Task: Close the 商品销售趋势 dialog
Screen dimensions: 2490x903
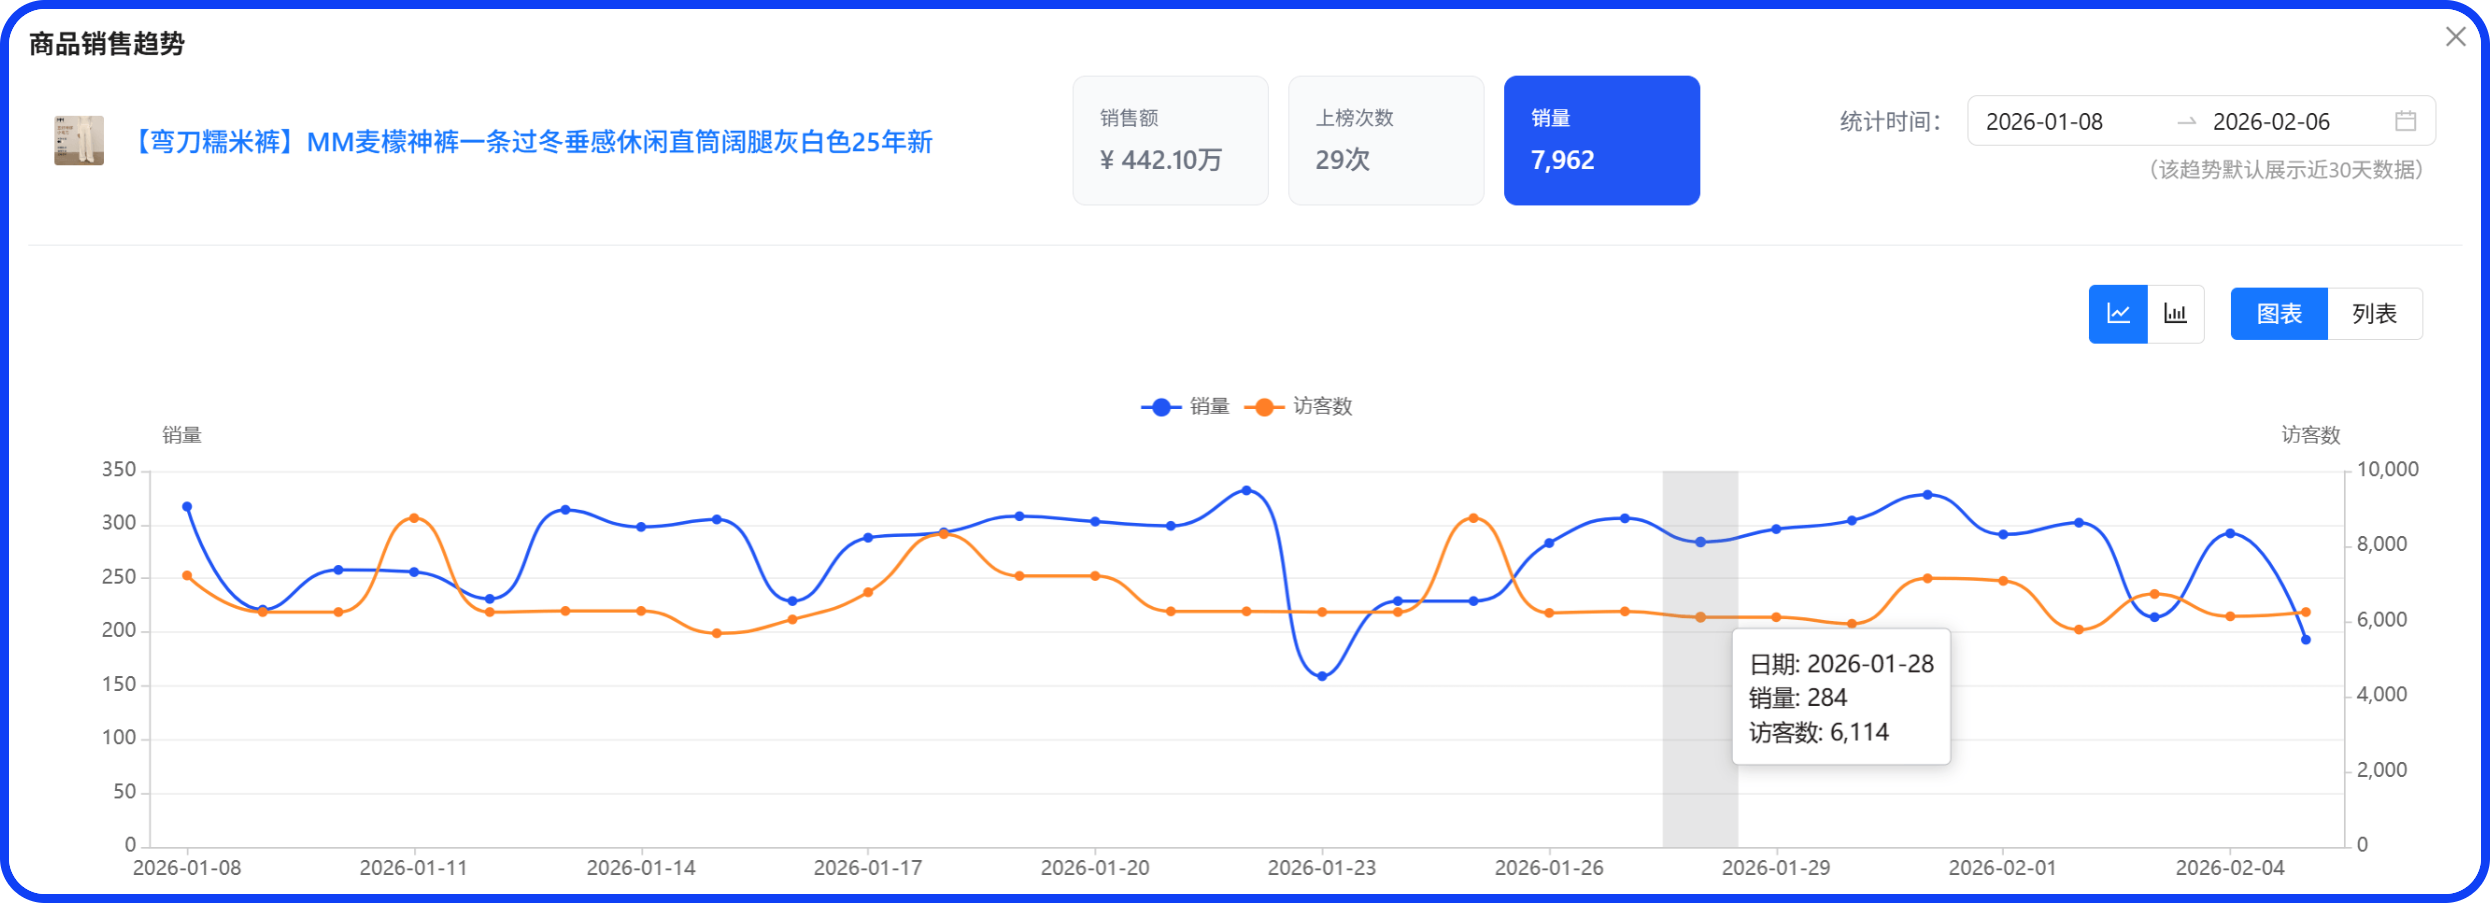Action: 2455,37
